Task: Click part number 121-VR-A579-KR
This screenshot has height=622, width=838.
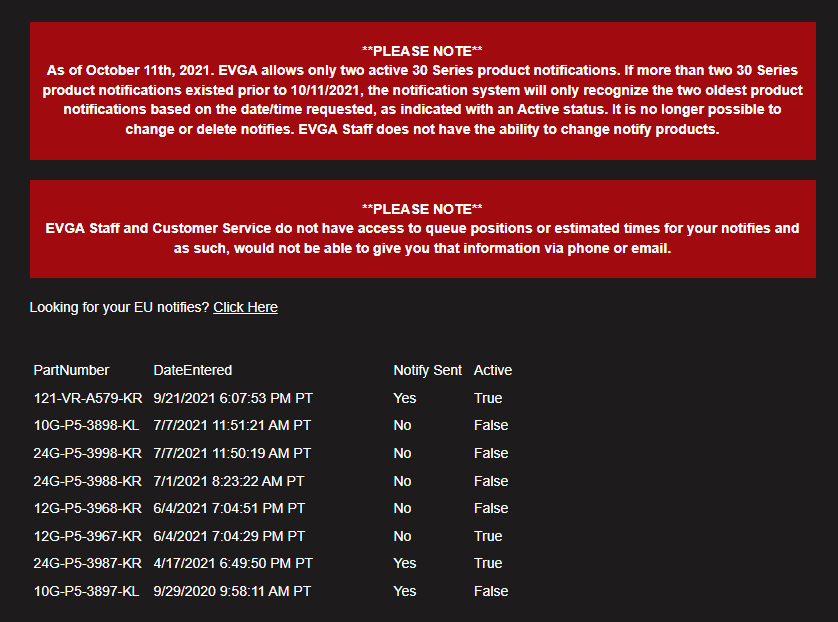Action: pyautogui.click(x=87, y=398)
